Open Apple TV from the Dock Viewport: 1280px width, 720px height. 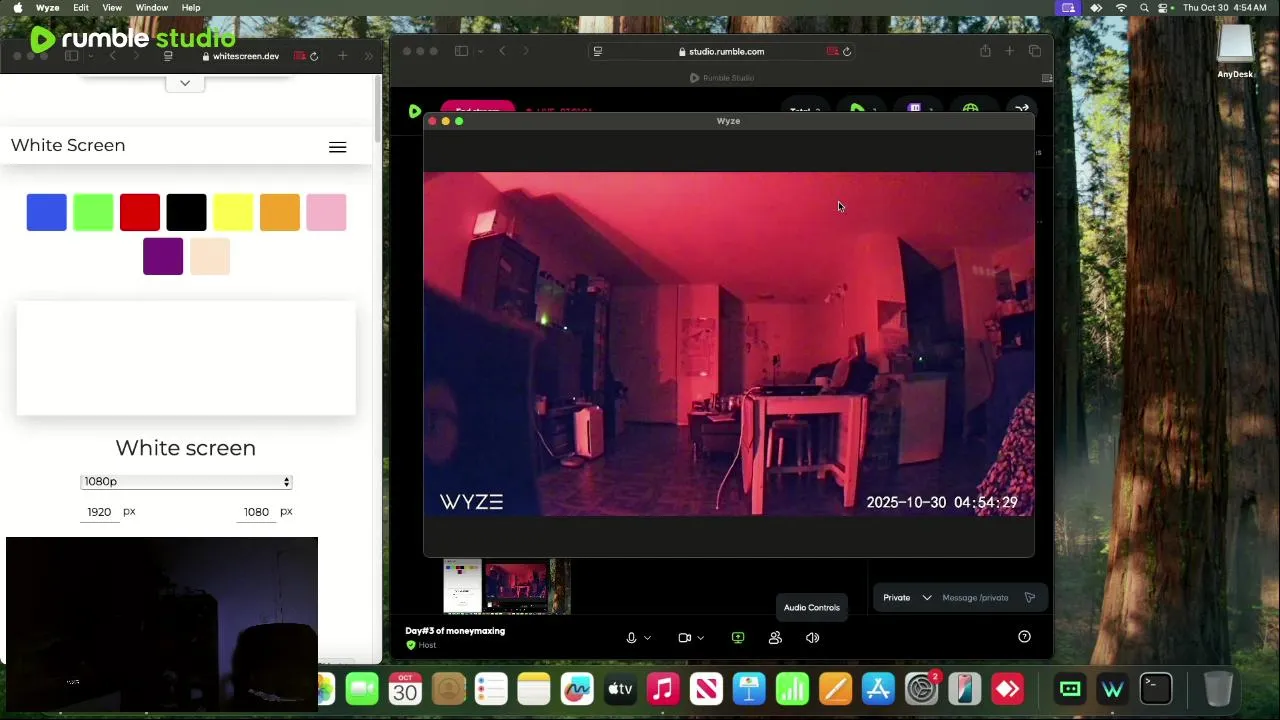620,689
